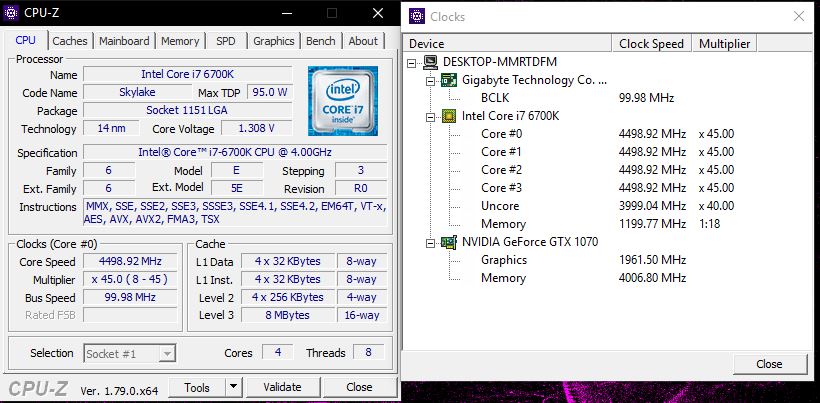The image size is (820, 403).
Task: Minimize the CPU-Z window
Action: (x=286, y=14)
